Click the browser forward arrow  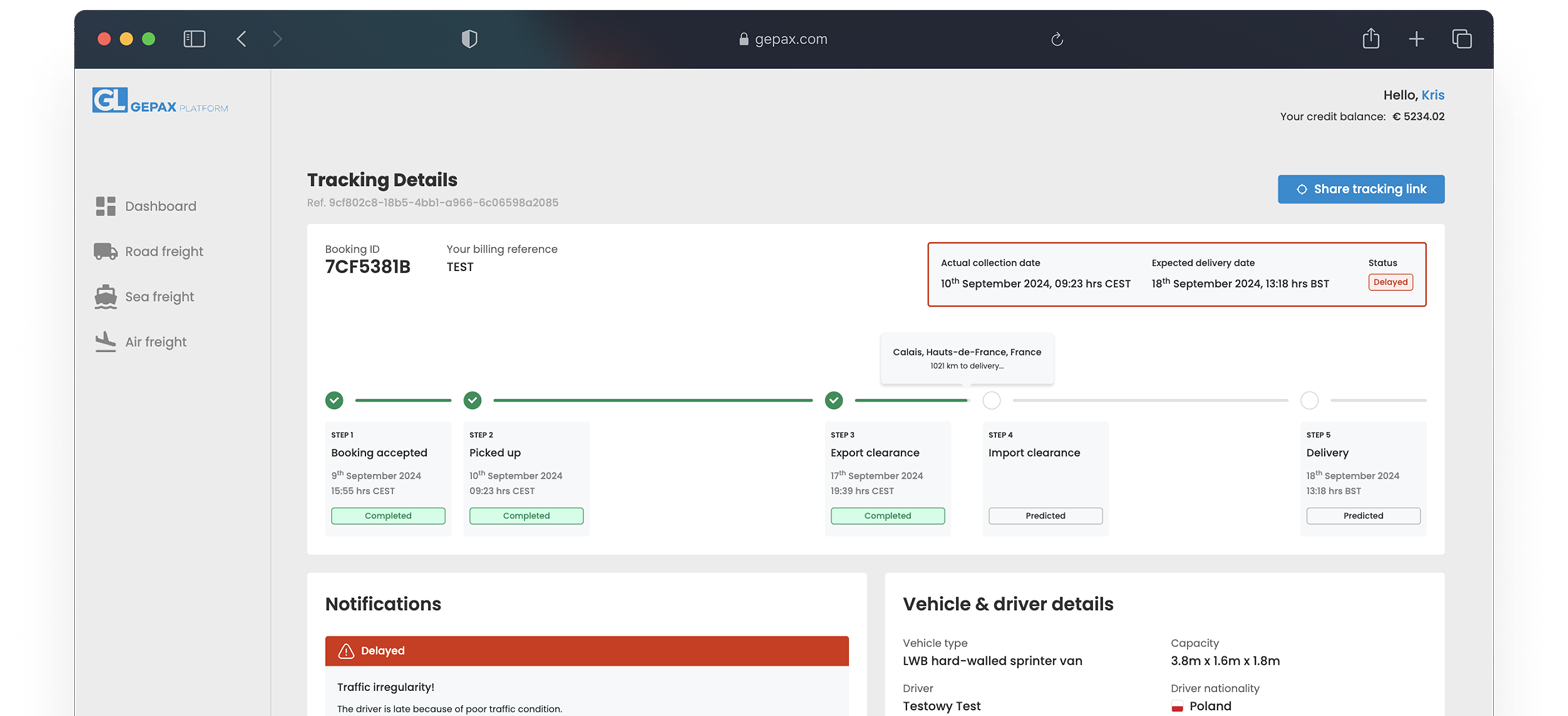tap(277, 39)
